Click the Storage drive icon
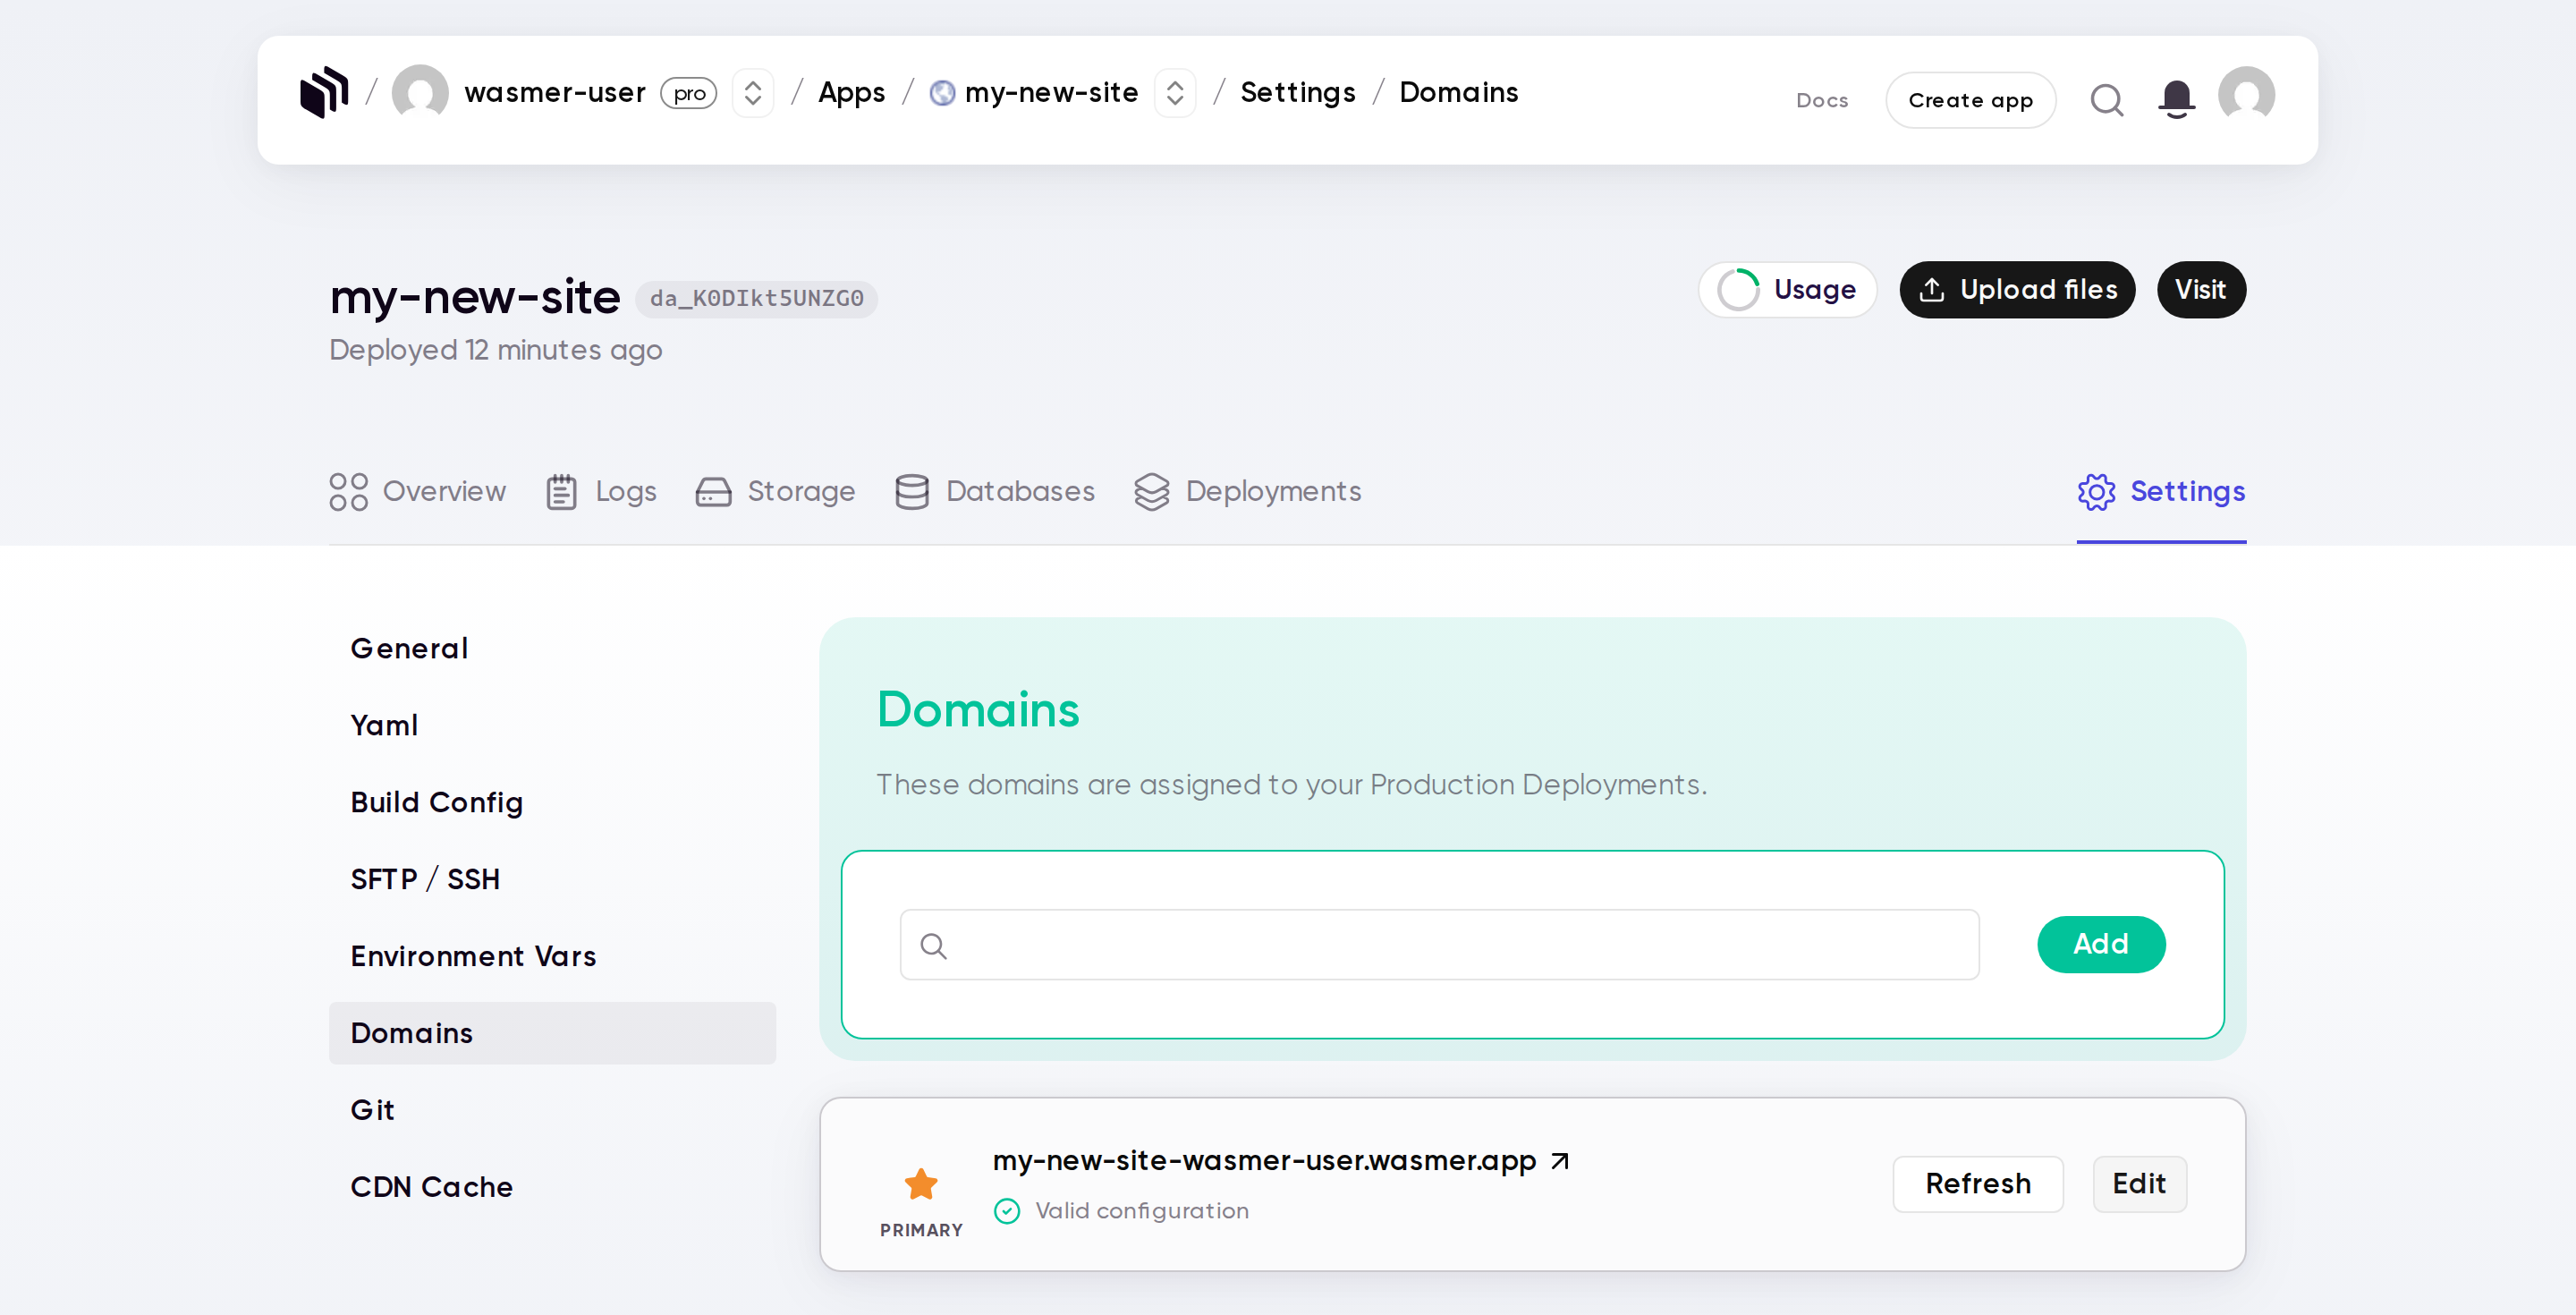 (x=713, y=492)
